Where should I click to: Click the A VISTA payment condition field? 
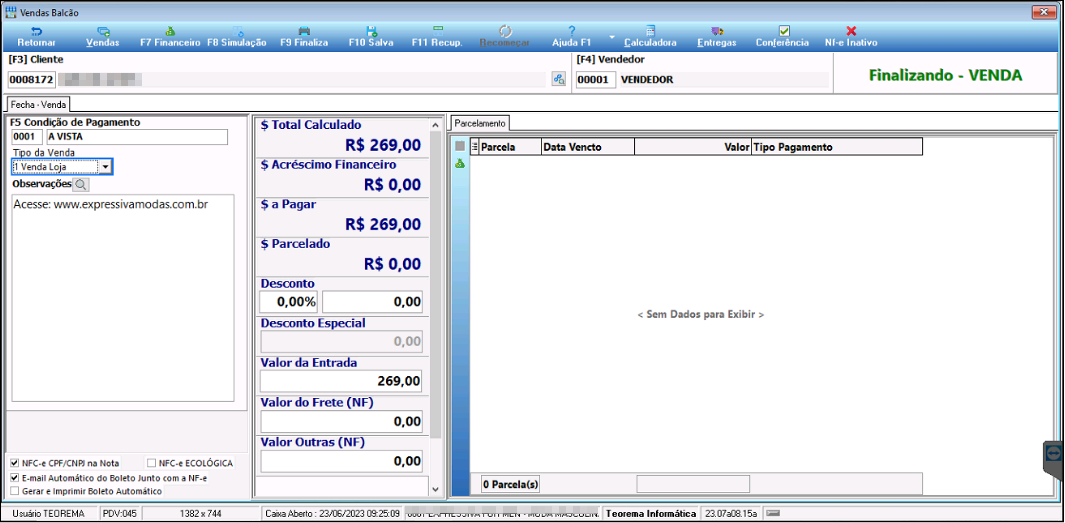coord(137,137)
